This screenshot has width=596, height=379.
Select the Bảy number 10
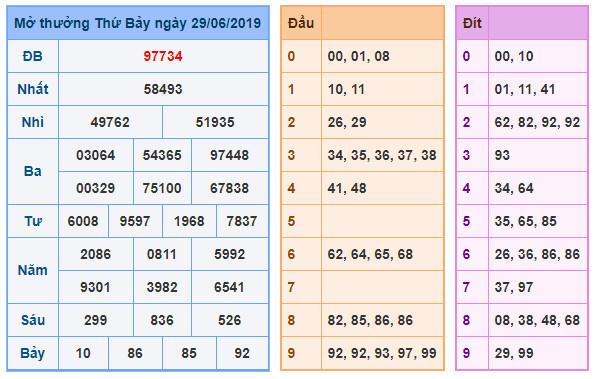[x=83, y=354]
